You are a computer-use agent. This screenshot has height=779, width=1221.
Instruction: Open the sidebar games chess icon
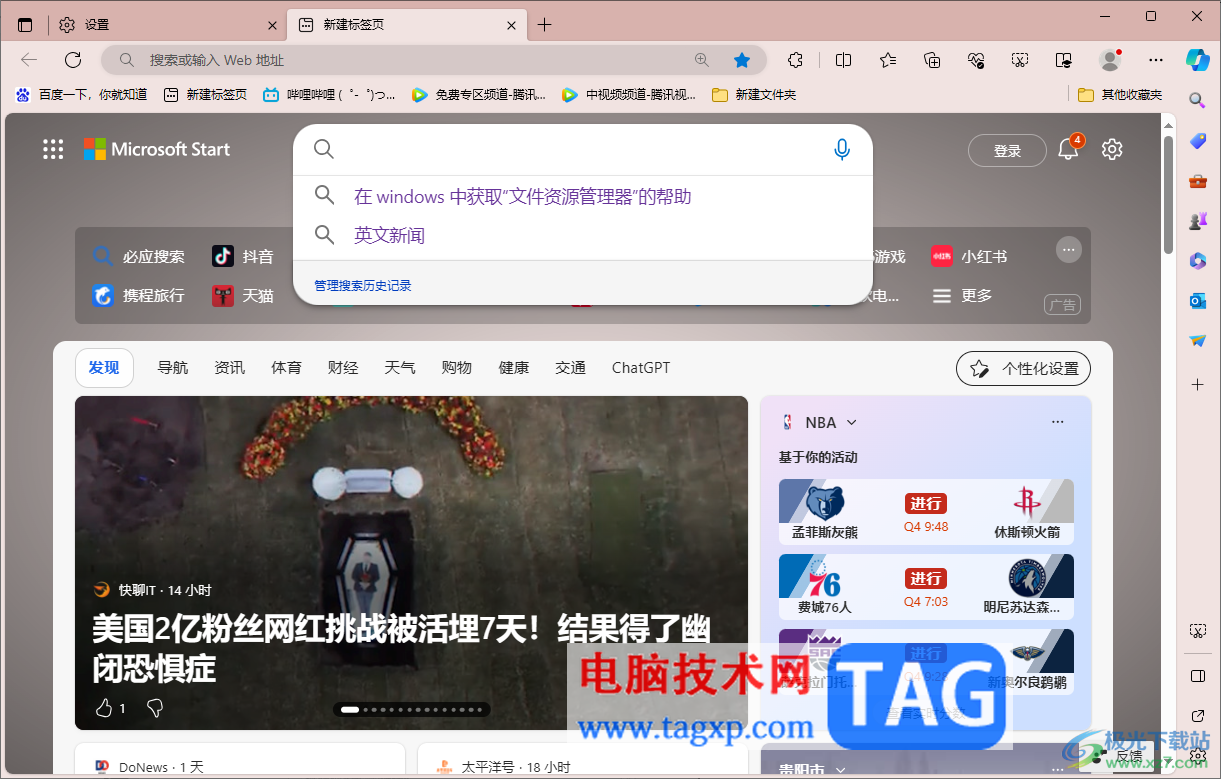coord(1197,221)
